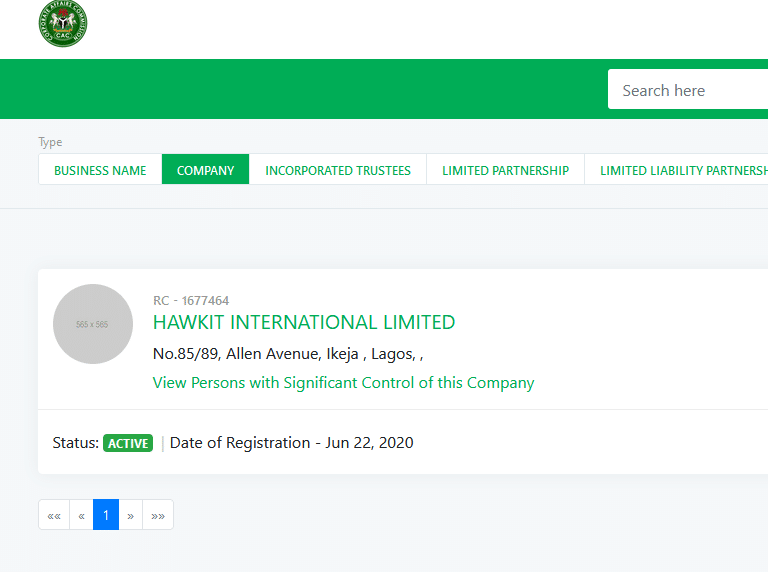Go to previous page of results

[81, 515]
